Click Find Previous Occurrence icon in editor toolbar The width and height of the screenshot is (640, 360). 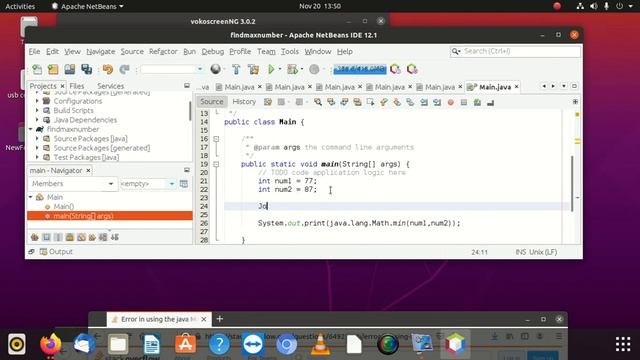331,102
